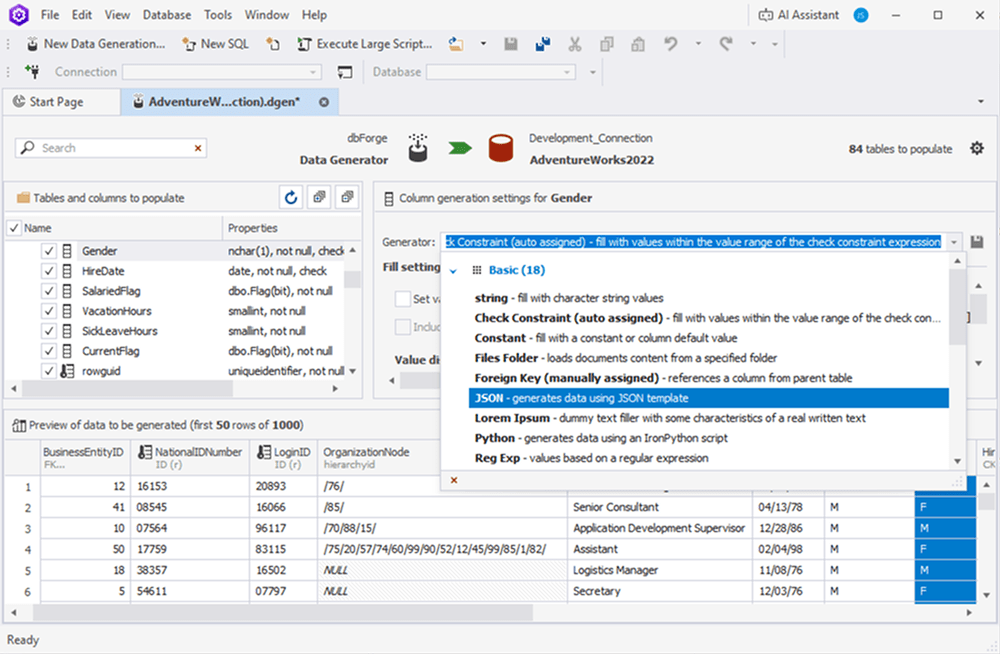Click the preview grid horizontal scrollbar
1000x654 pixels.
pos(283,613)
